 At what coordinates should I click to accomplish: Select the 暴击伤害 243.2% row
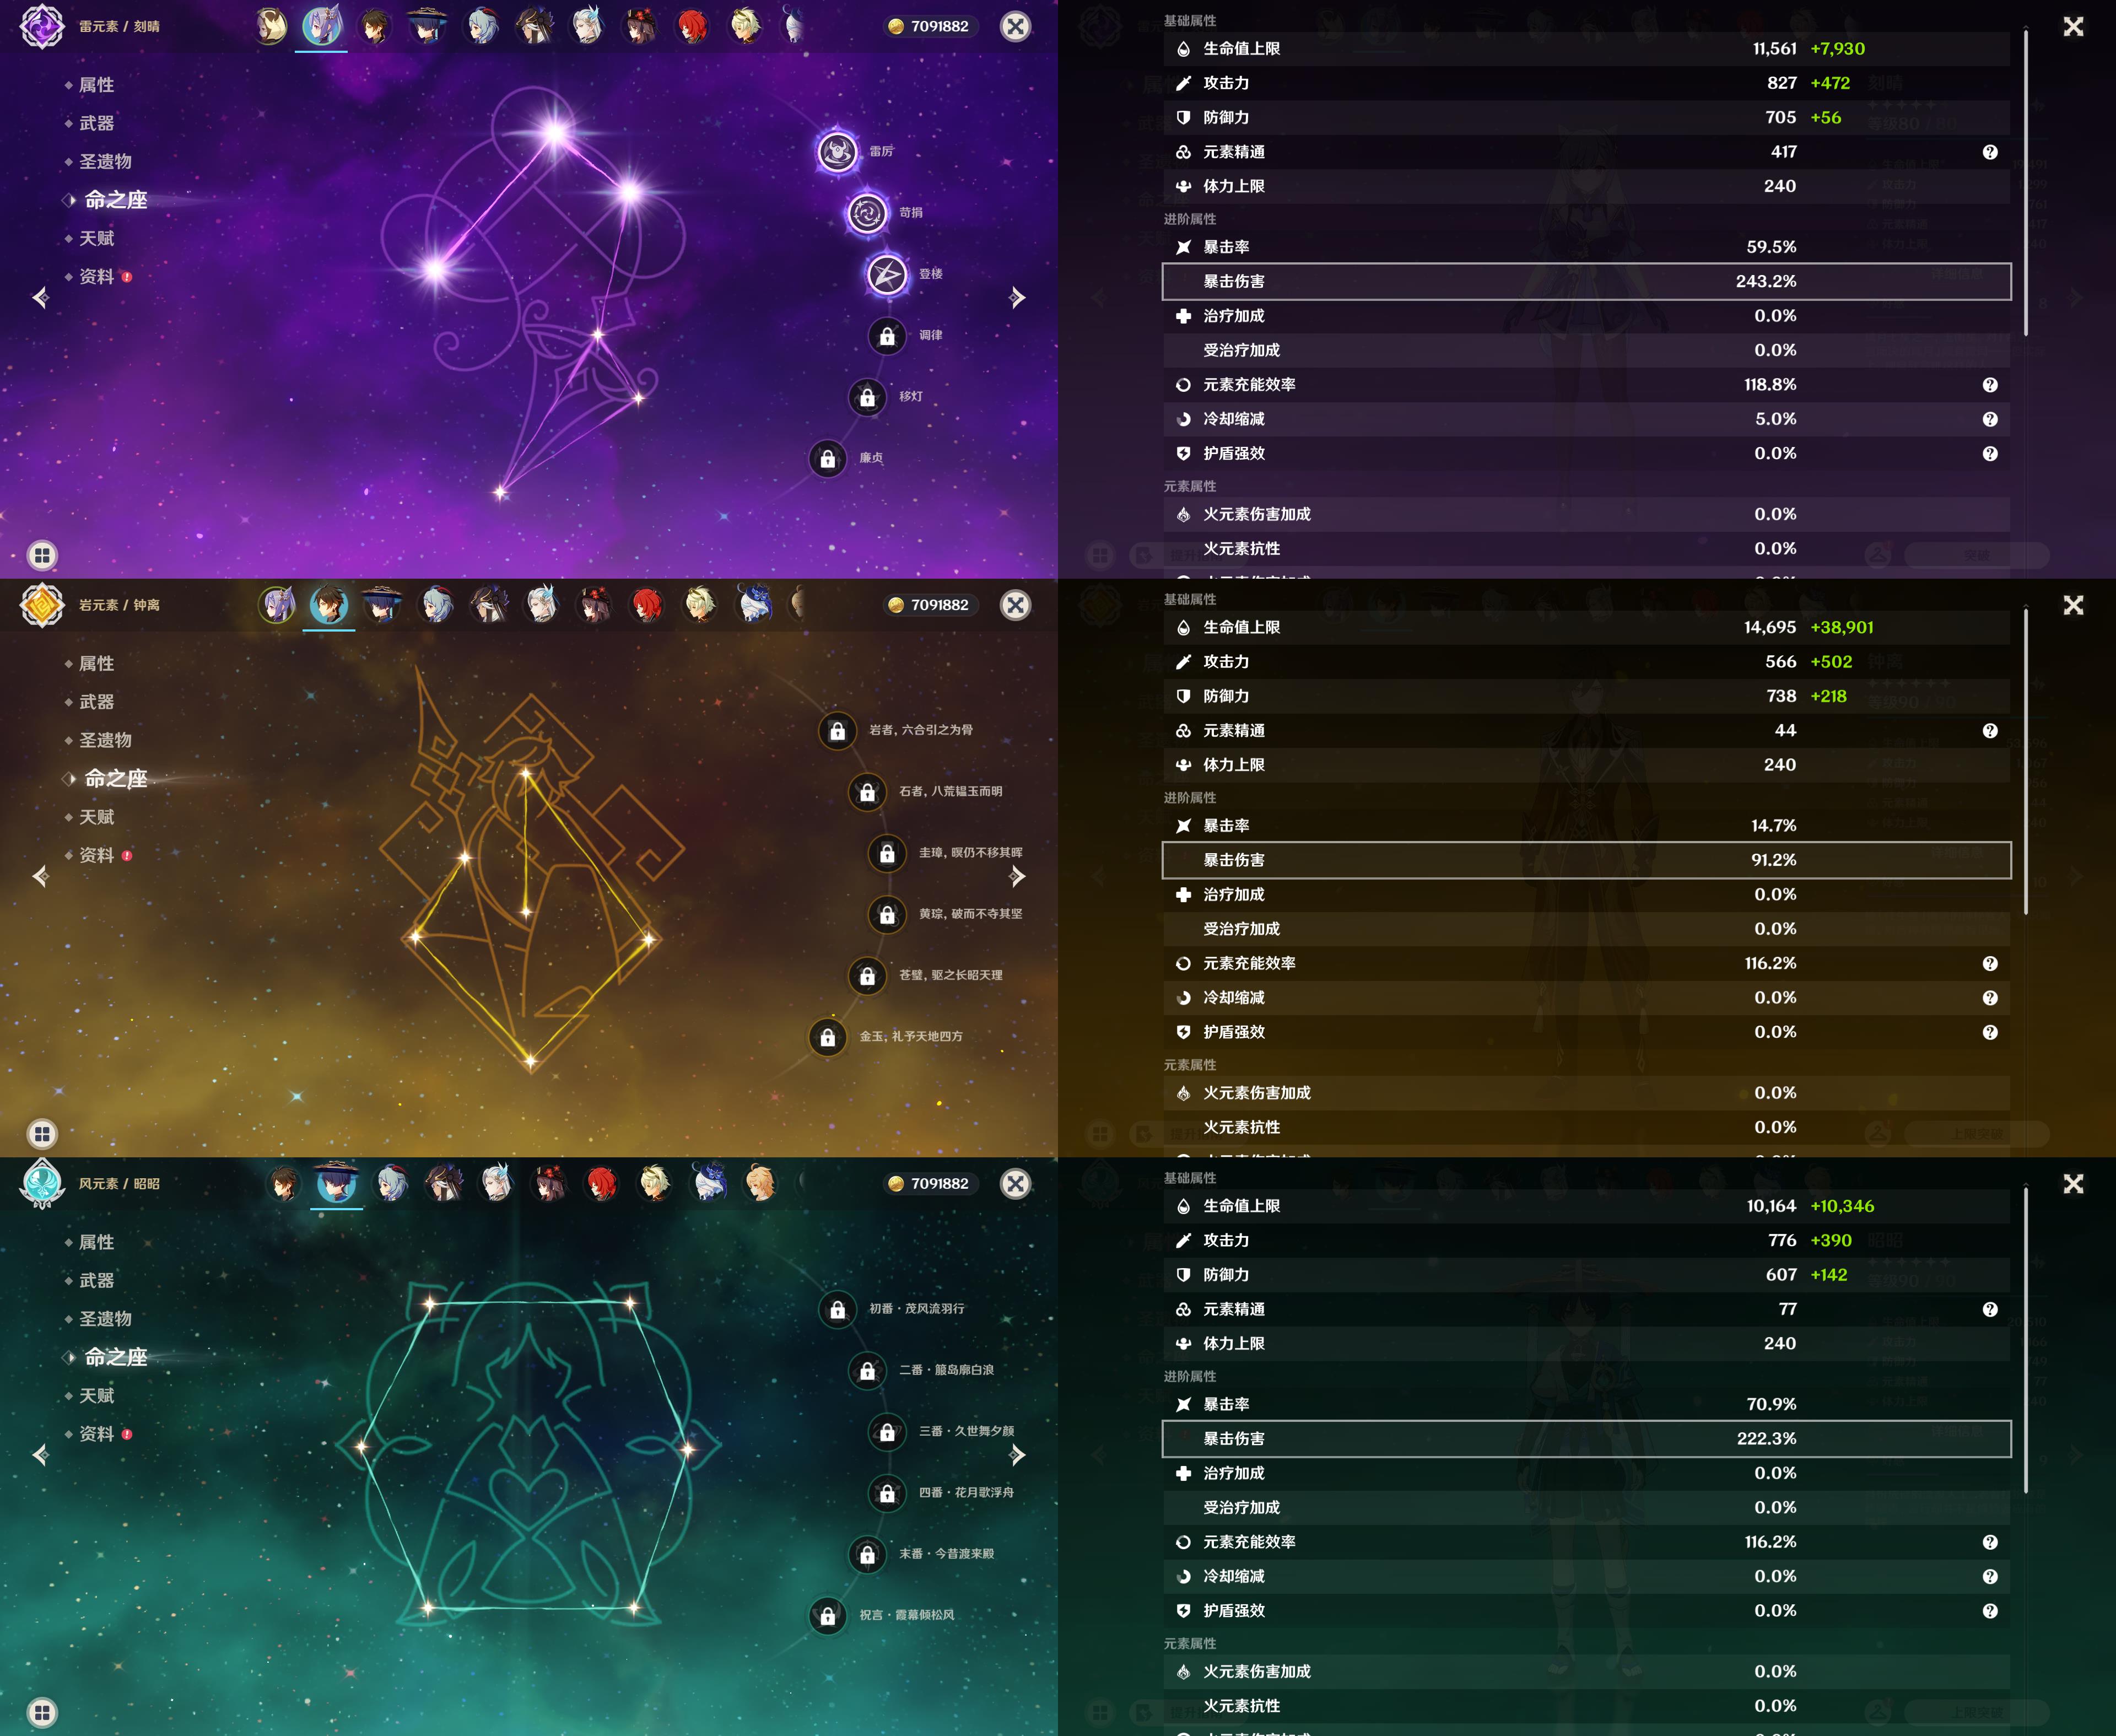pos(1586,282)
